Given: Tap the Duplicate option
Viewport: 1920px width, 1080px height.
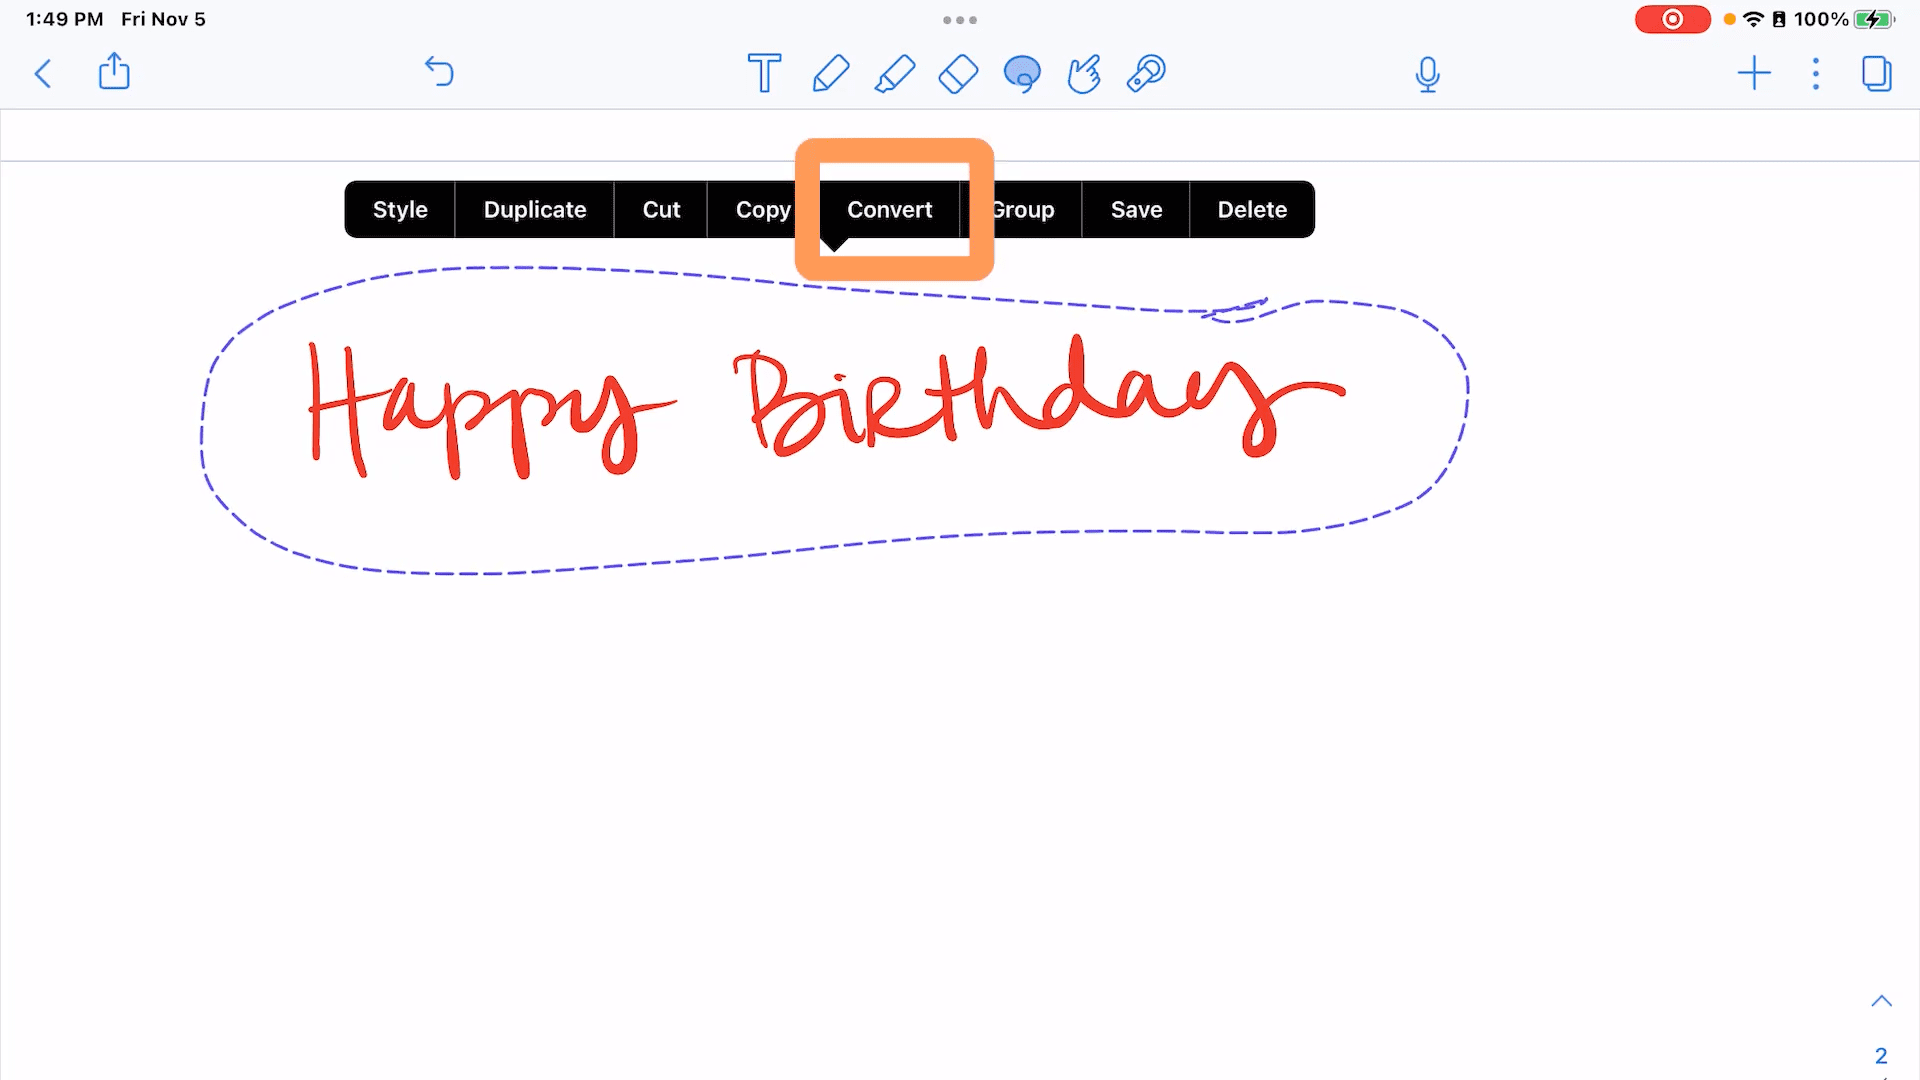Looking at the screenshot, I should click(534, 210).
